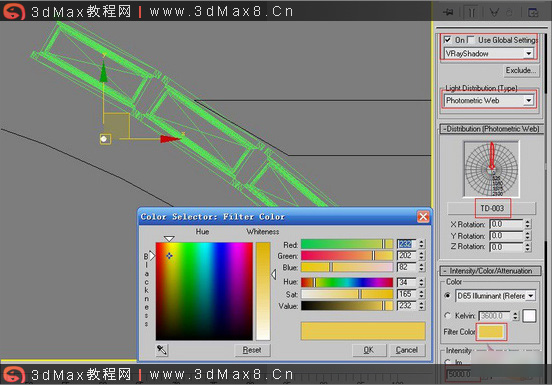Click the Hue value field showing 34
552x385 pixels.
(407, 282)
